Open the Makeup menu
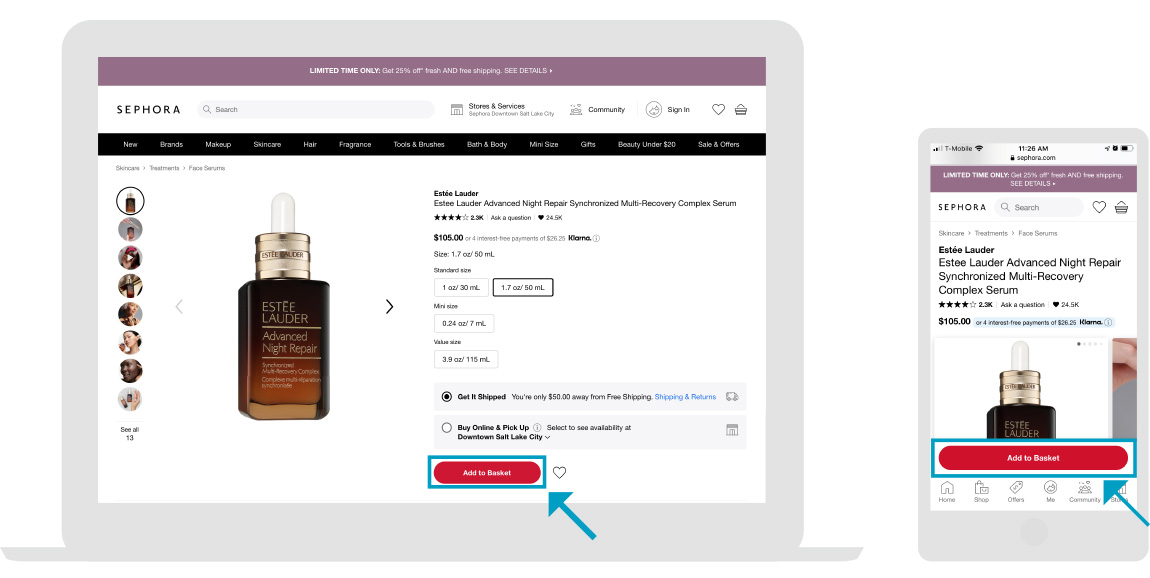The image size is (1150, 578). 218,144
